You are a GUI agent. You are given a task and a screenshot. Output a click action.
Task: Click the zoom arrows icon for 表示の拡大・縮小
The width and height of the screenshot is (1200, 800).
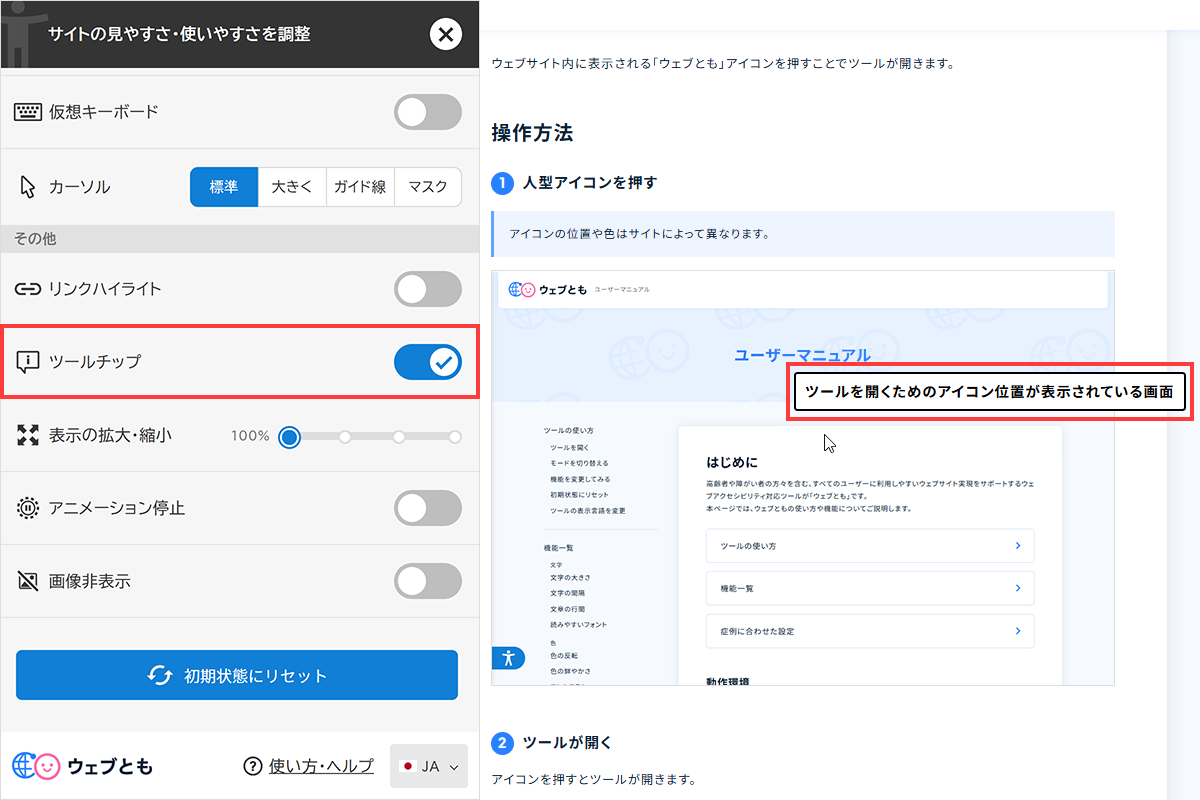[x=25, y=437]
